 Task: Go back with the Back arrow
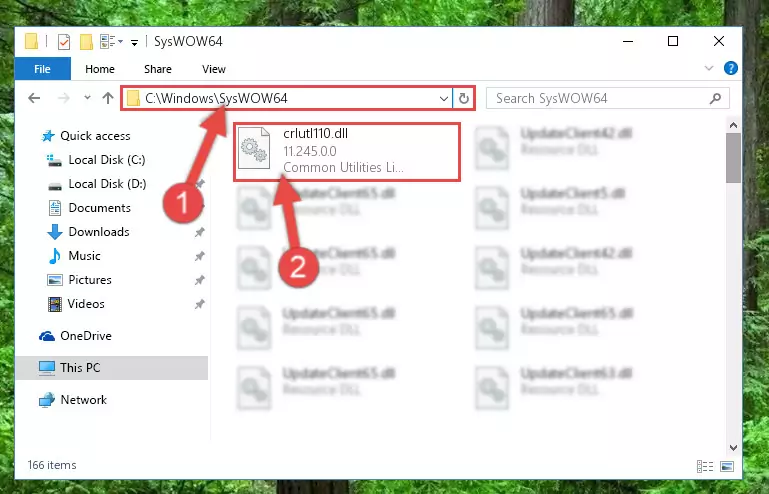pyautogui.click(x=34, y=98)
